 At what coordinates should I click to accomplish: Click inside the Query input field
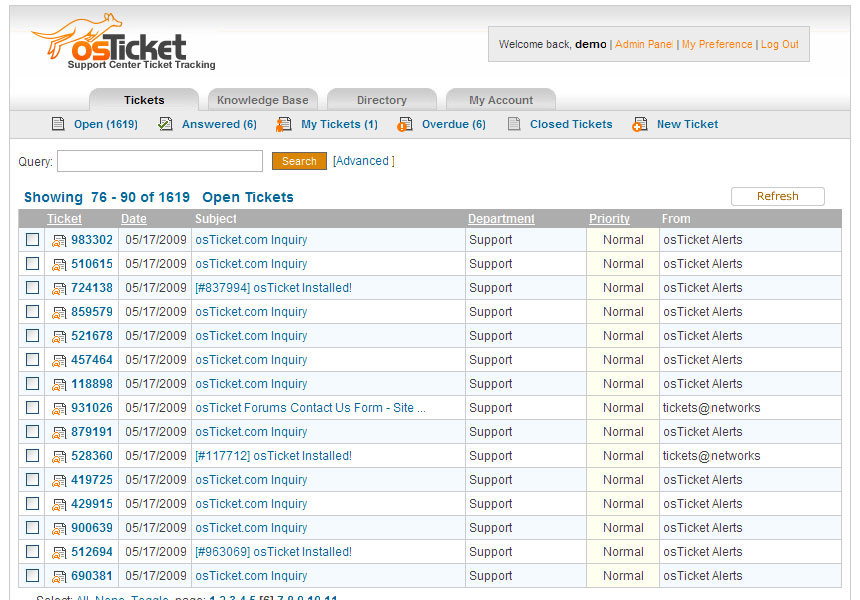tap(160, 160)
